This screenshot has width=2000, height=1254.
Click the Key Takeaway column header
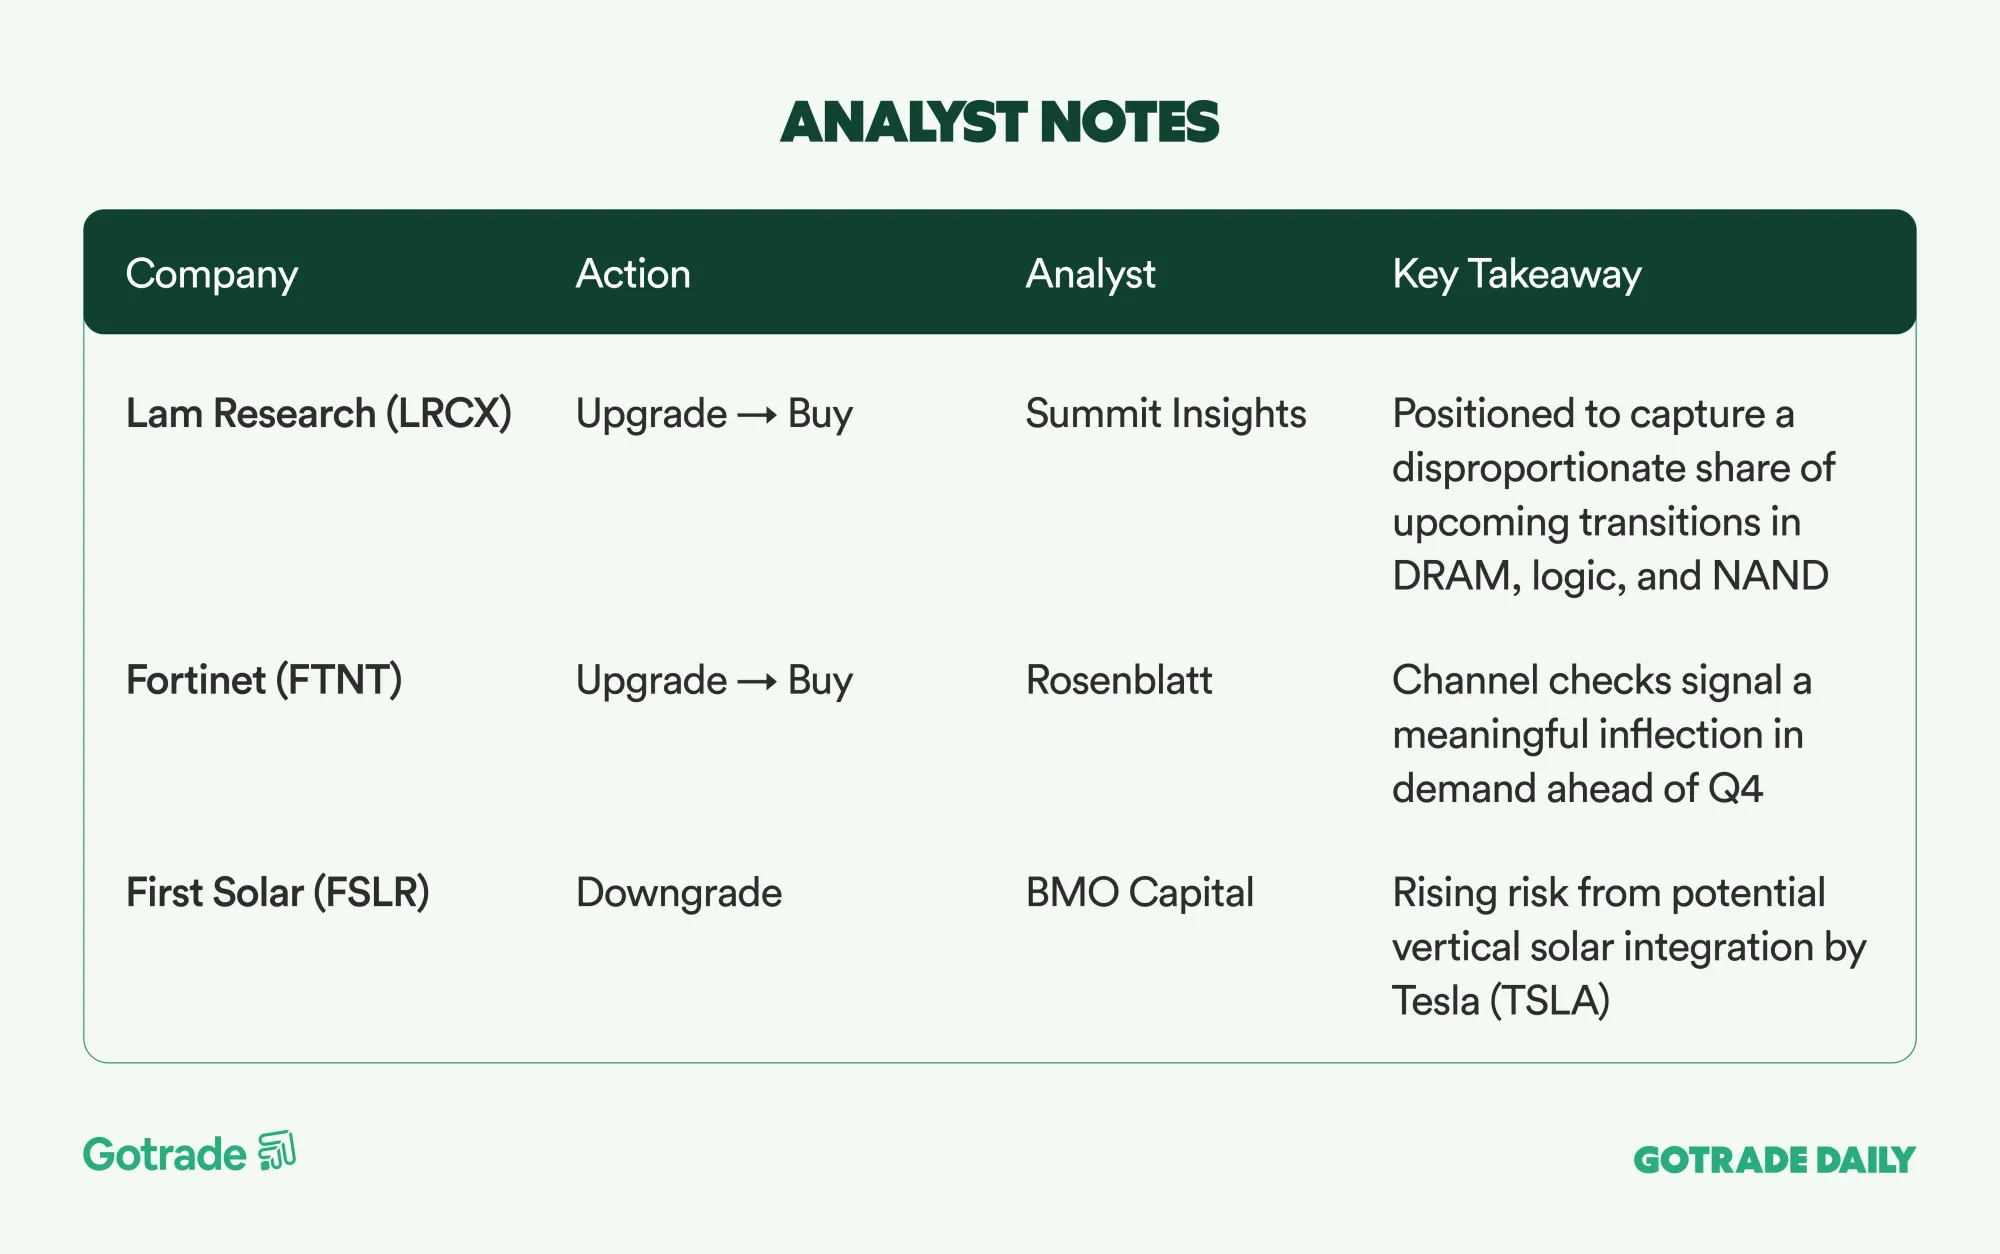[1516, 274]
